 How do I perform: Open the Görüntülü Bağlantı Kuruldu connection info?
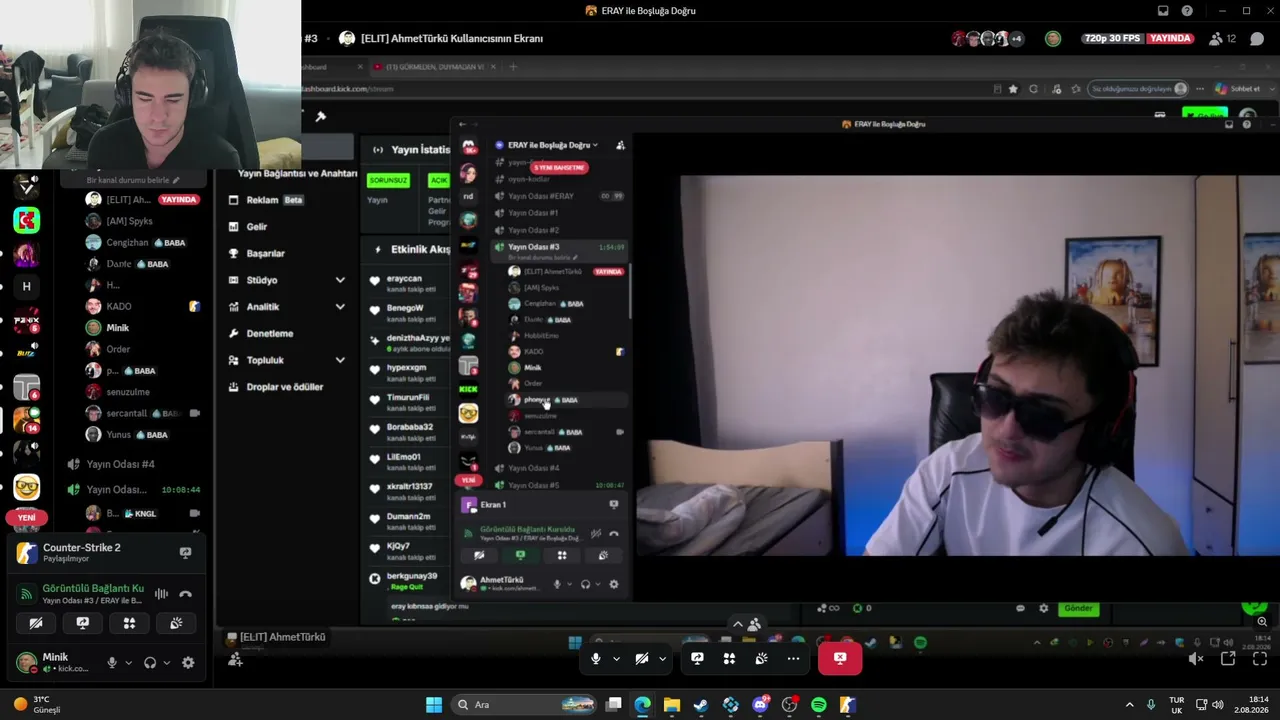click(x=93, y=588)
